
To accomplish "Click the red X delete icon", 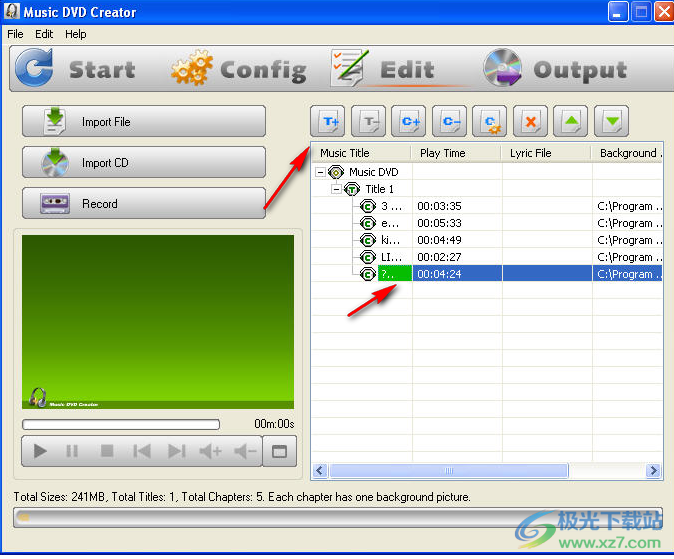I will 530,121.
